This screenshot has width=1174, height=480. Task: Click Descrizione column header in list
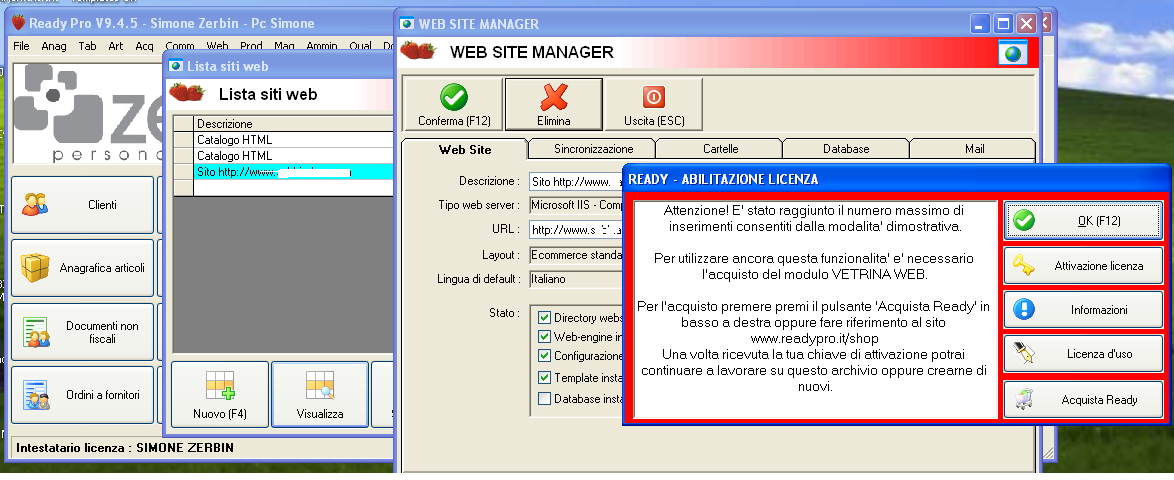(x=293, y=124)
